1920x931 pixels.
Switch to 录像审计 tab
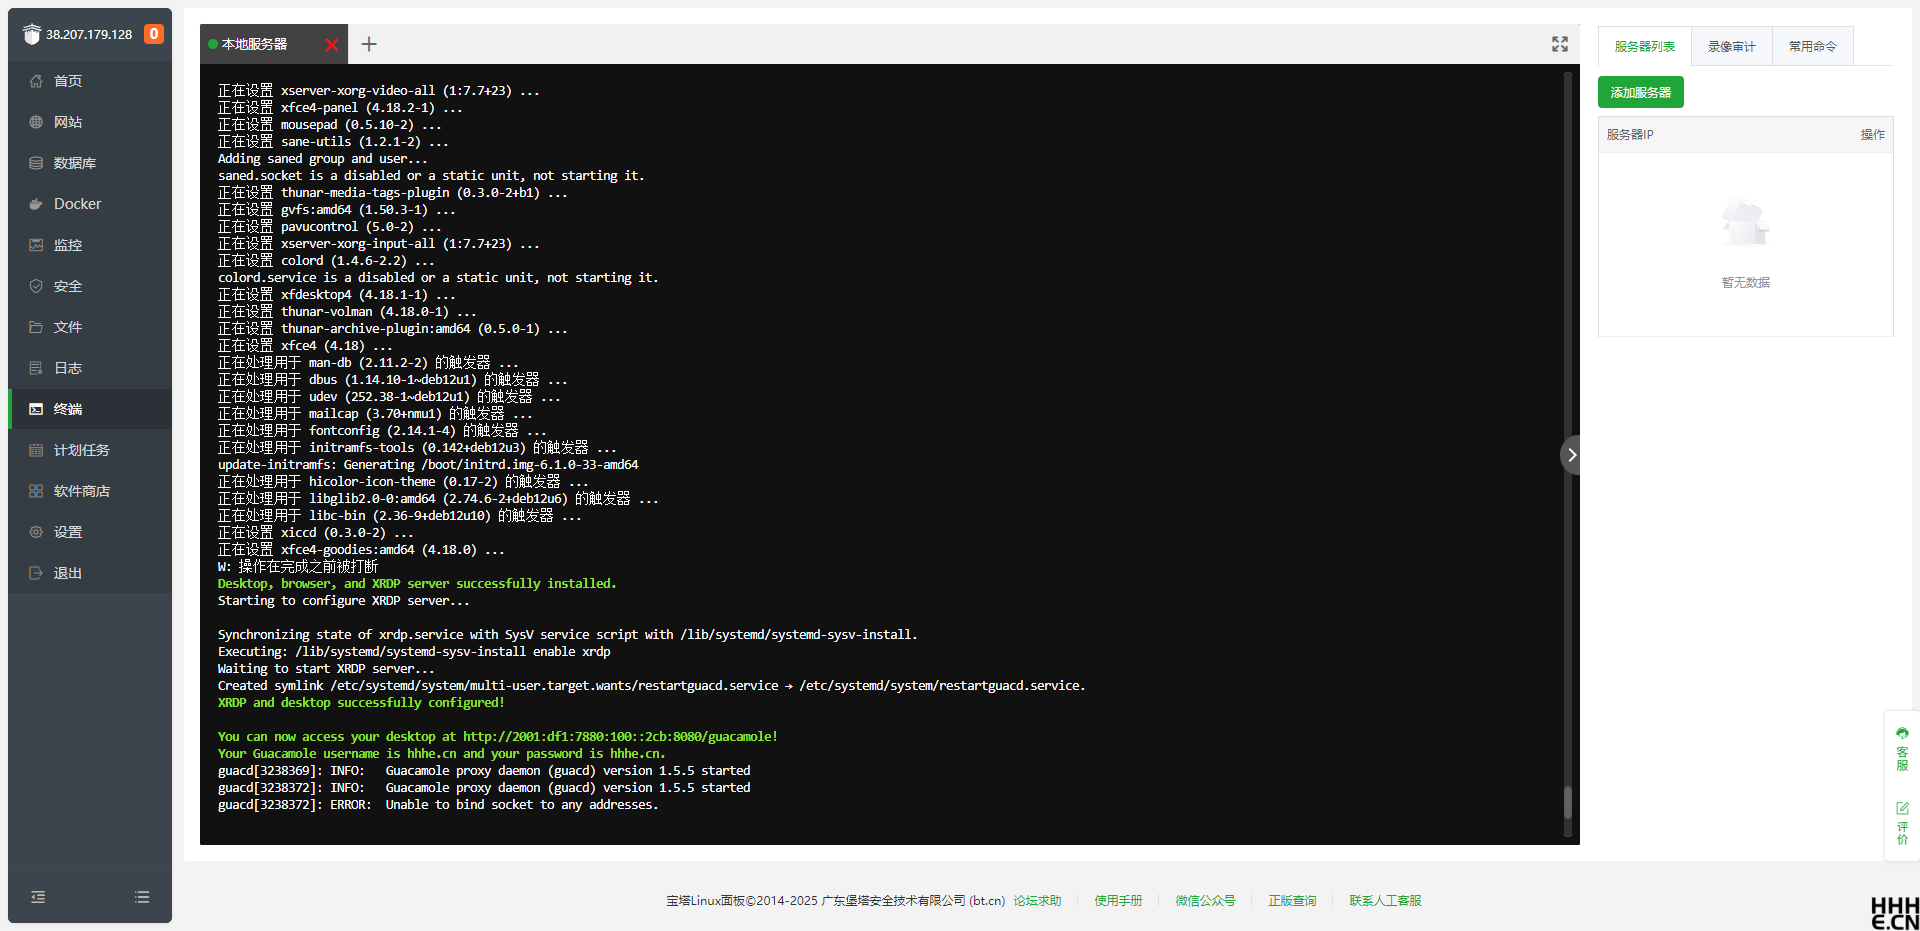(1732, 46)
